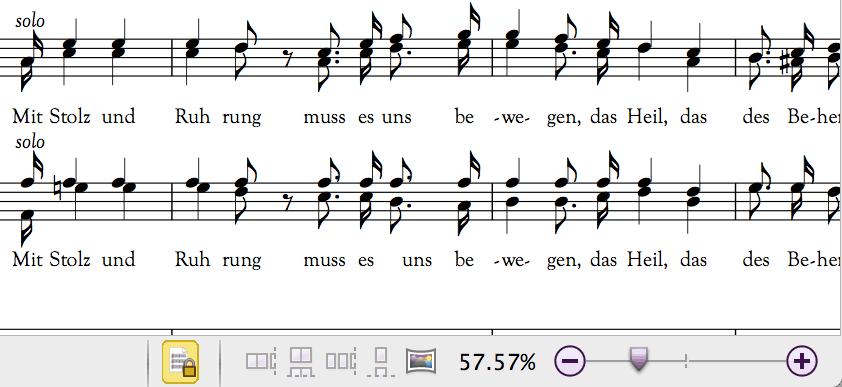Select lyric 'Stolz' under the top staff
Screen dimensions: 842x387
tap(70, 116)
